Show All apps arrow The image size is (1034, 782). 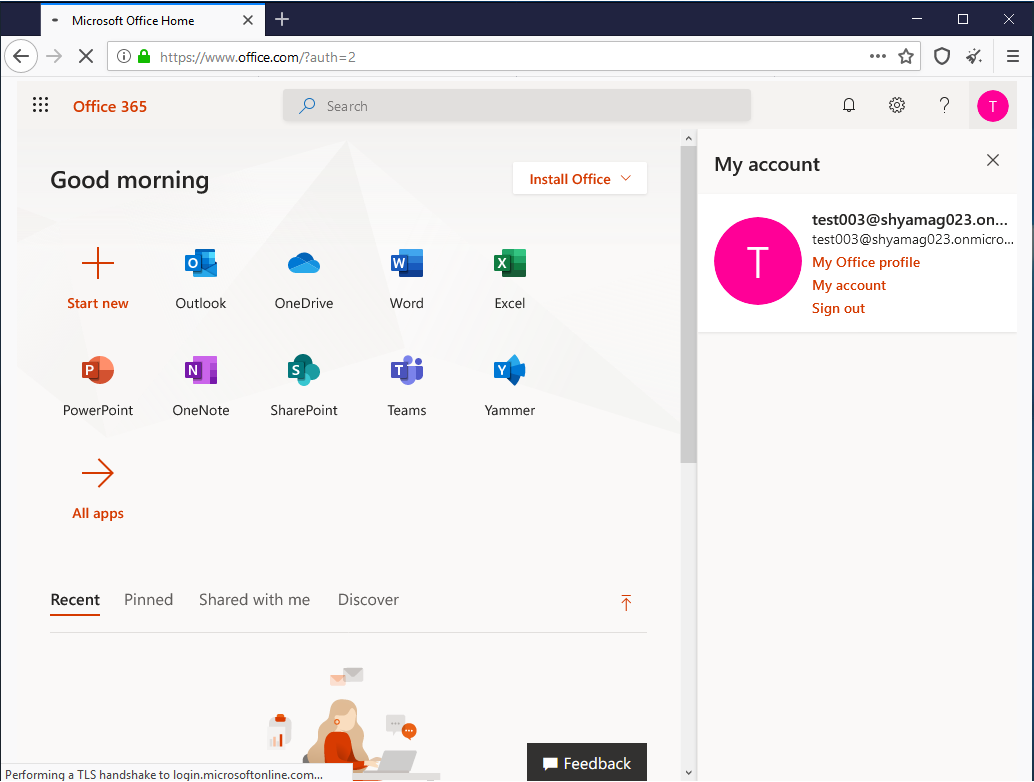(98, 473)
